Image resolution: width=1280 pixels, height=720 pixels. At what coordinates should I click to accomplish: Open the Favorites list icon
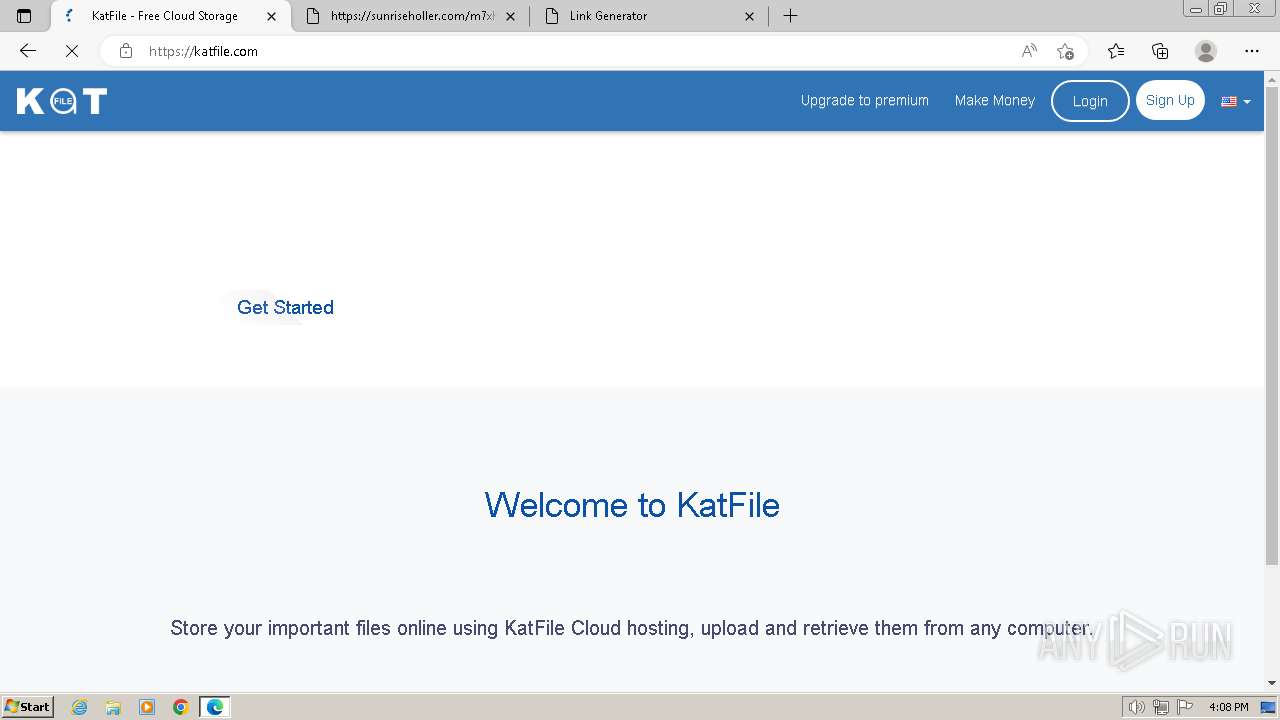click(x=1116, y=51)
